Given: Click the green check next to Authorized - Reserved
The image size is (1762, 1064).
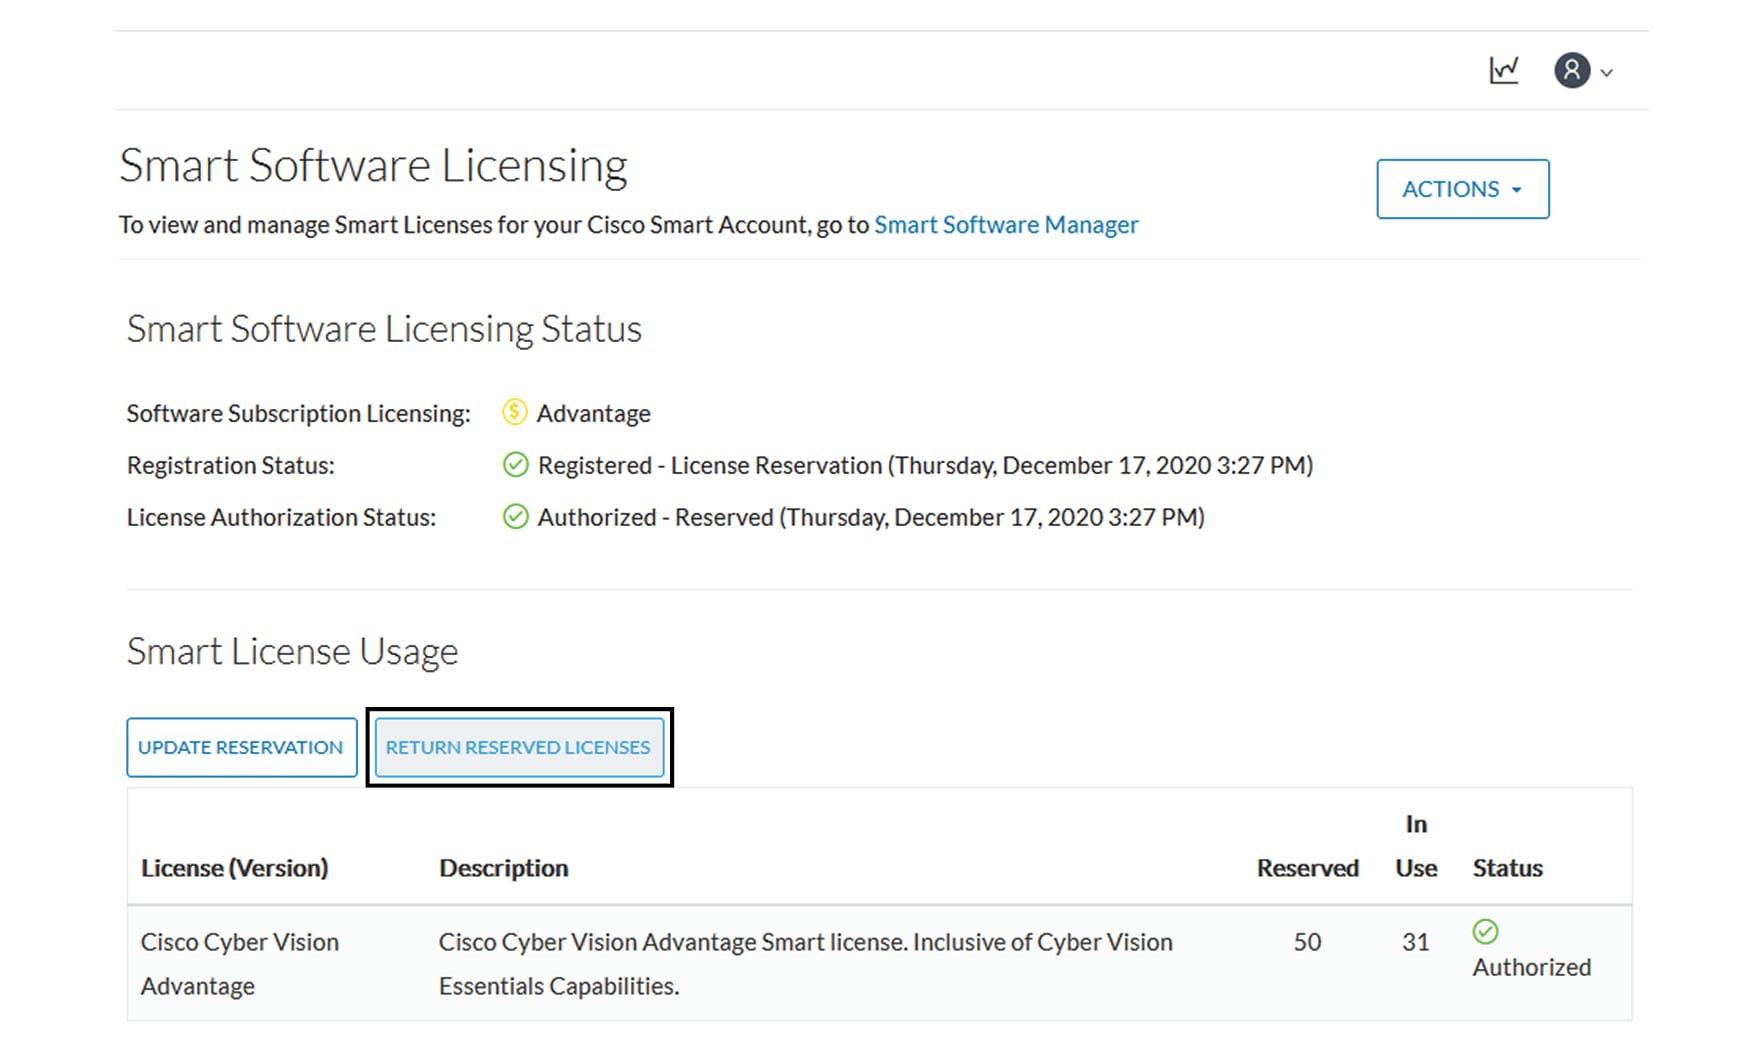Looking at the screenshot, I should (515, 517).
